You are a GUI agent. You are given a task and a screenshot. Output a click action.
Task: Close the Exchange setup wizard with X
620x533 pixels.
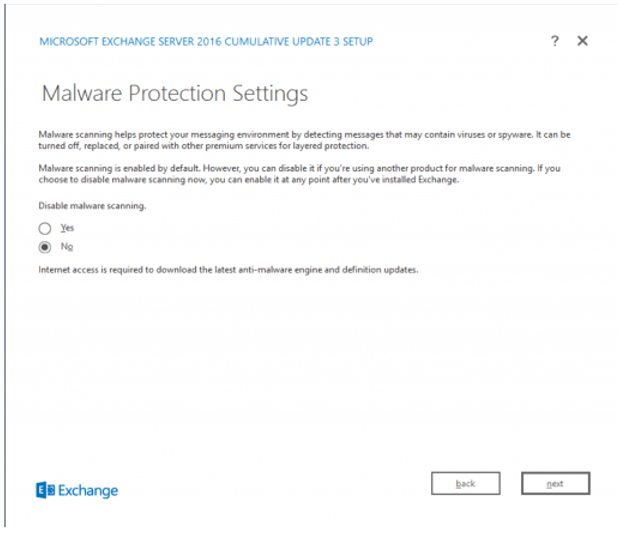click(582, 41)
